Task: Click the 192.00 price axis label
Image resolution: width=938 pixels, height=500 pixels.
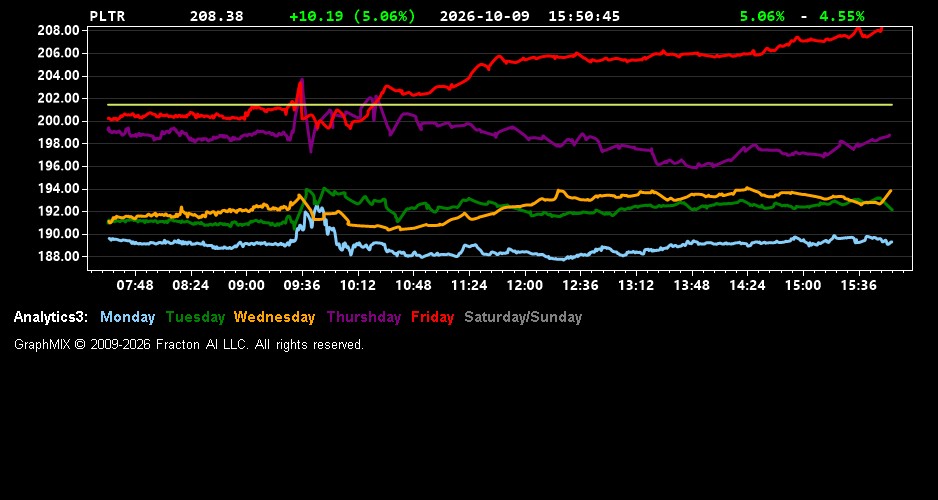Action: tap(59, 211)
